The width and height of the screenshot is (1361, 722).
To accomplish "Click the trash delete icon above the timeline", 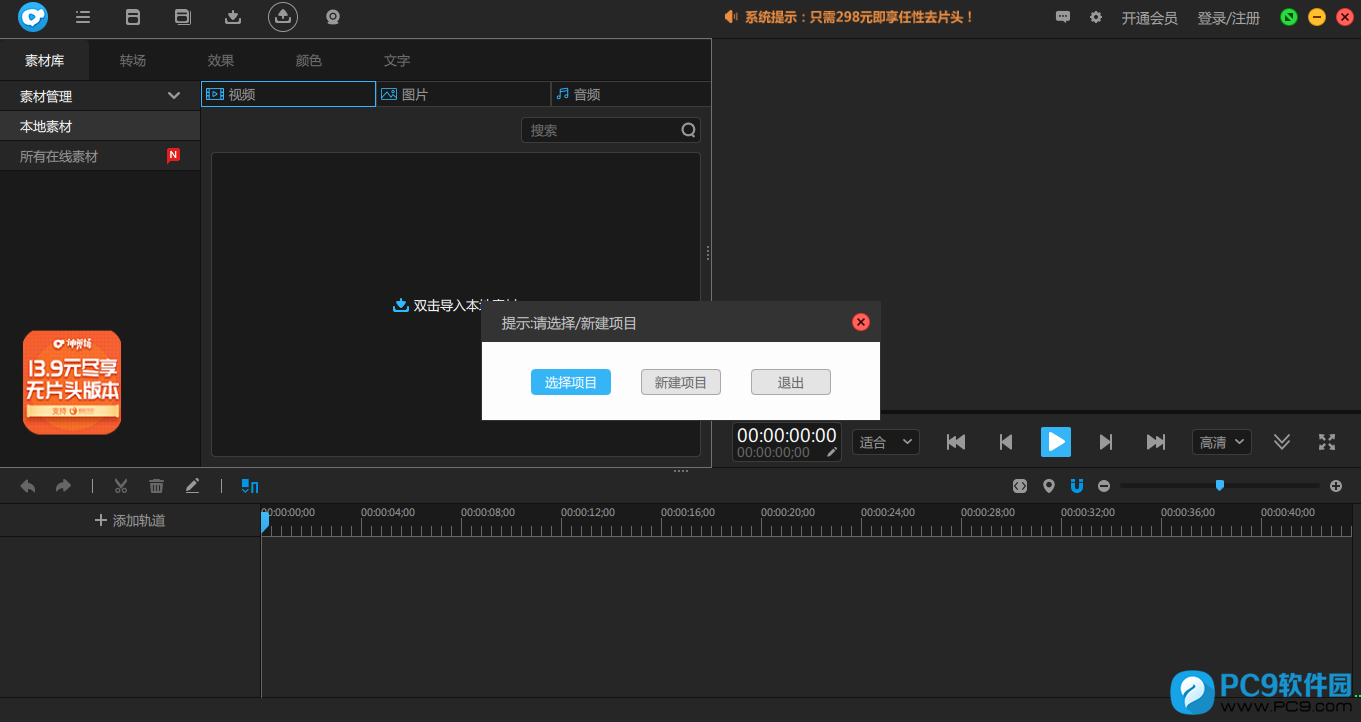I will [156, 486].
